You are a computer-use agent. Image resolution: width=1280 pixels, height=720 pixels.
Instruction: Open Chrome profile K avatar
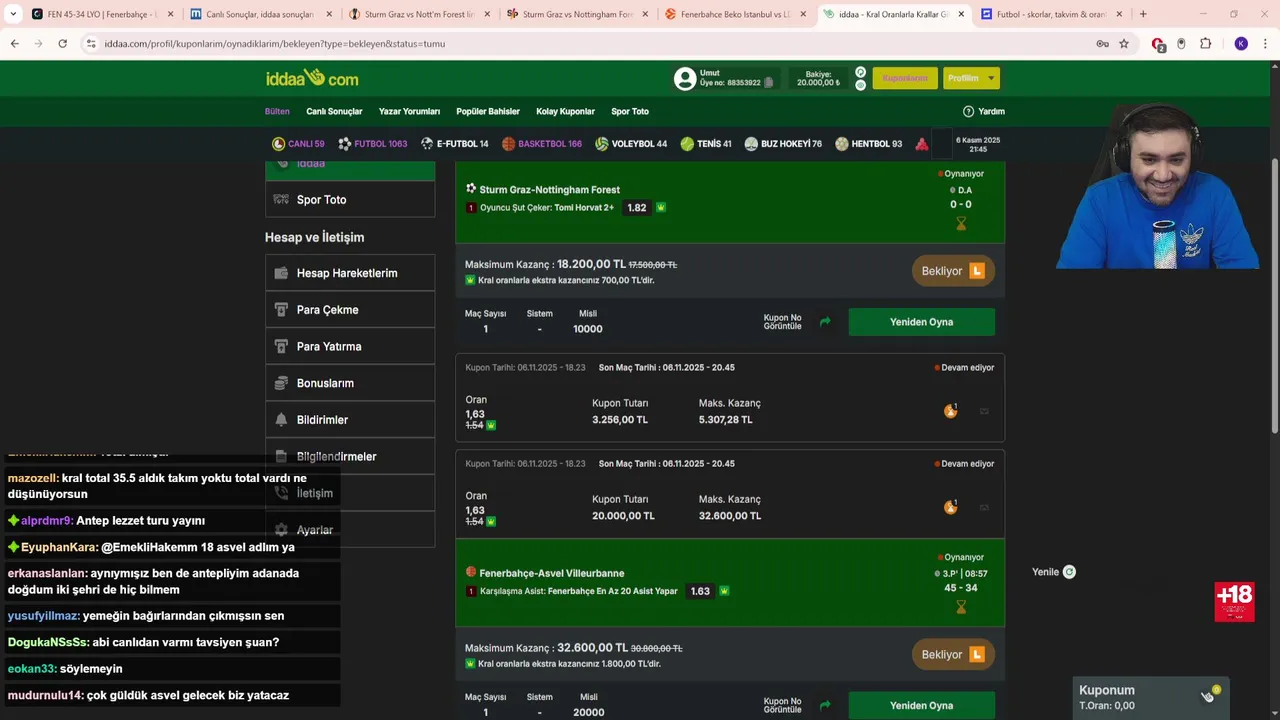click(x=1241, y=44)
